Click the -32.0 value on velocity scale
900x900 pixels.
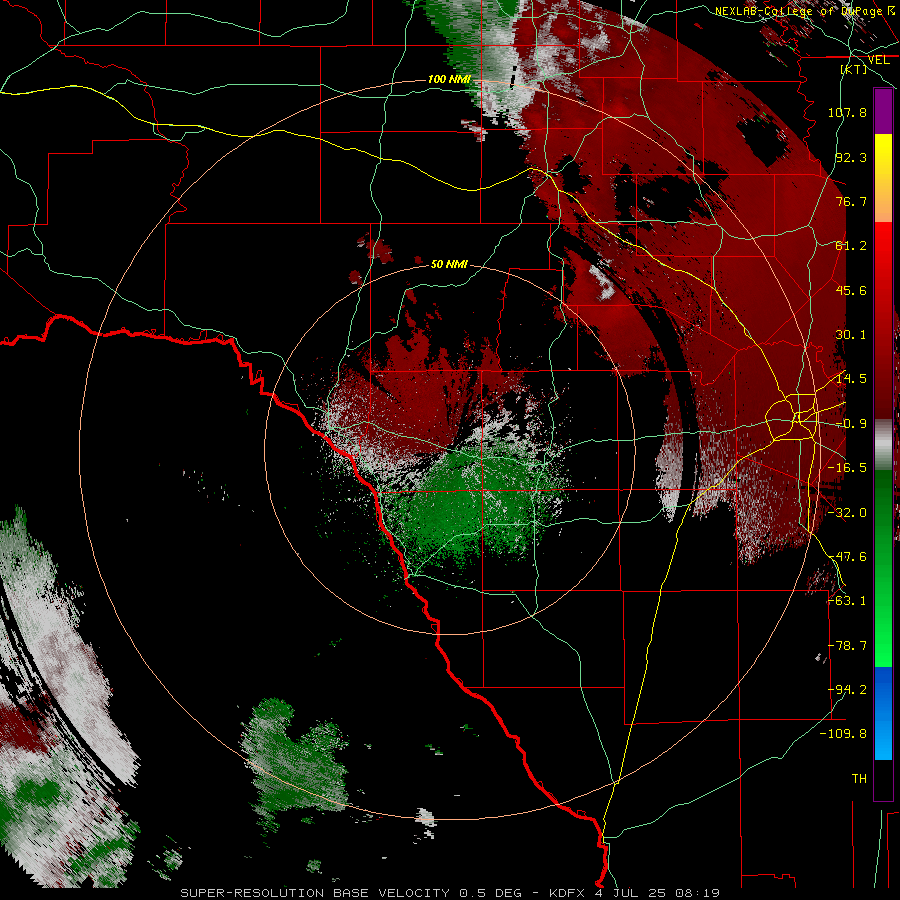tap(847, 513)
